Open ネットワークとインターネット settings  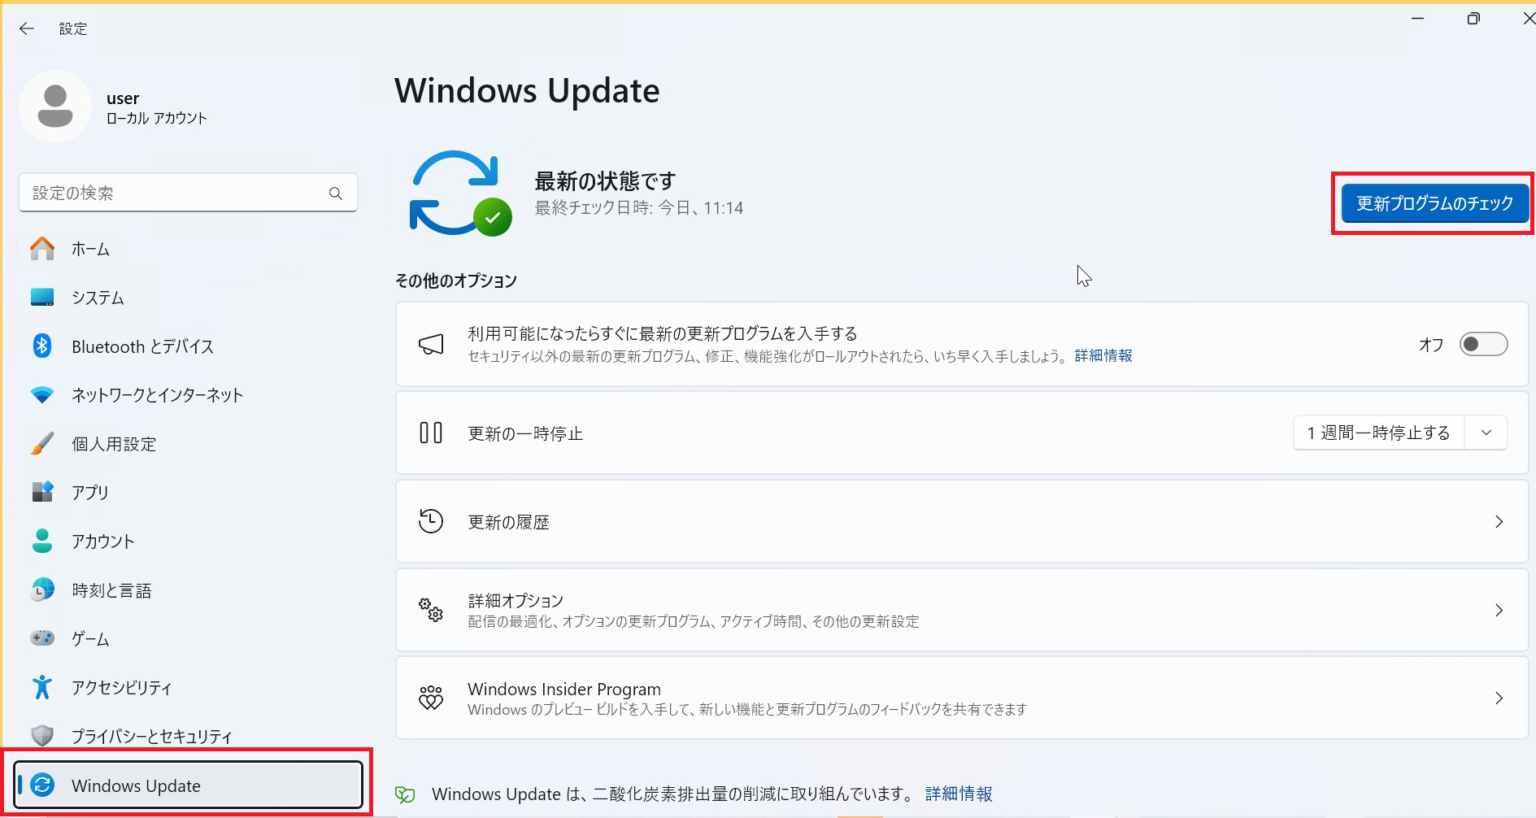point(157,395)
